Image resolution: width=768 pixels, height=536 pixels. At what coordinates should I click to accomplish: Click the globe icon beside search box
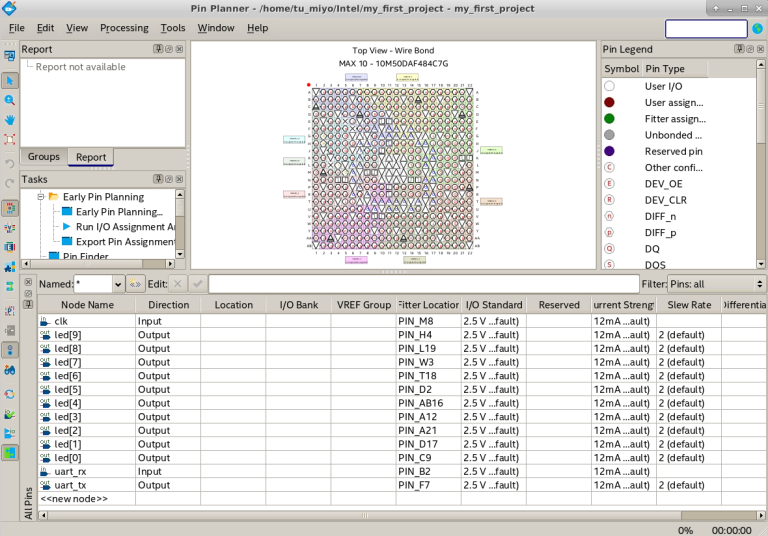pyautogui.click(x=757, y=29)
